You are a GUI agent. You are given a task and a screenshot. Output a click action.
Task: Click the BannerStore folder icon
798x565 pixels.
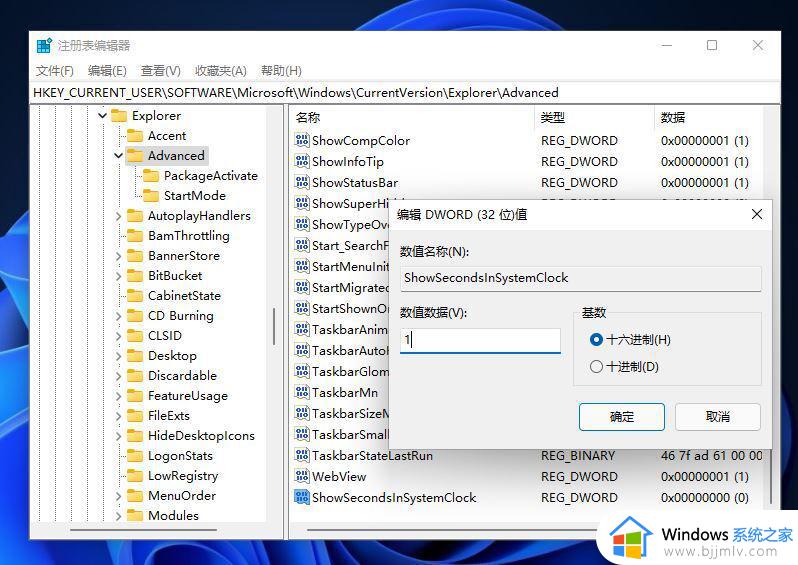pos(135,256)
